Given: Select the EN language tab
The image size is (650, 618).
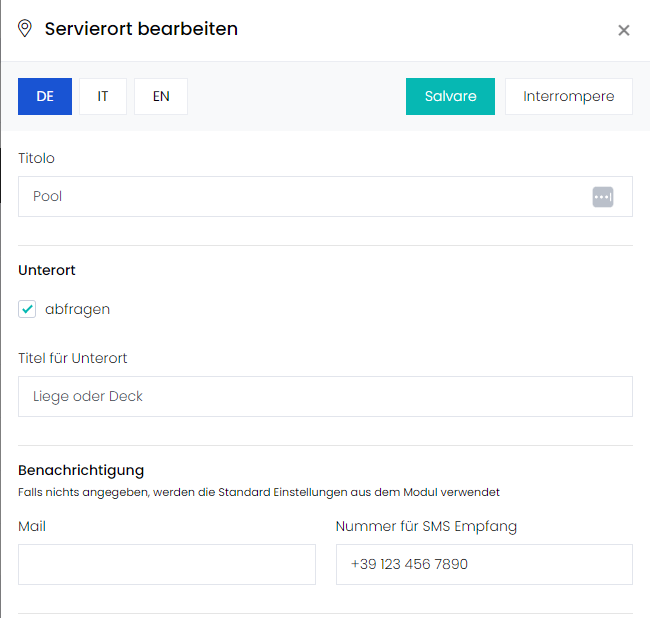Looking at the screenshot, I should click(161, 97).
